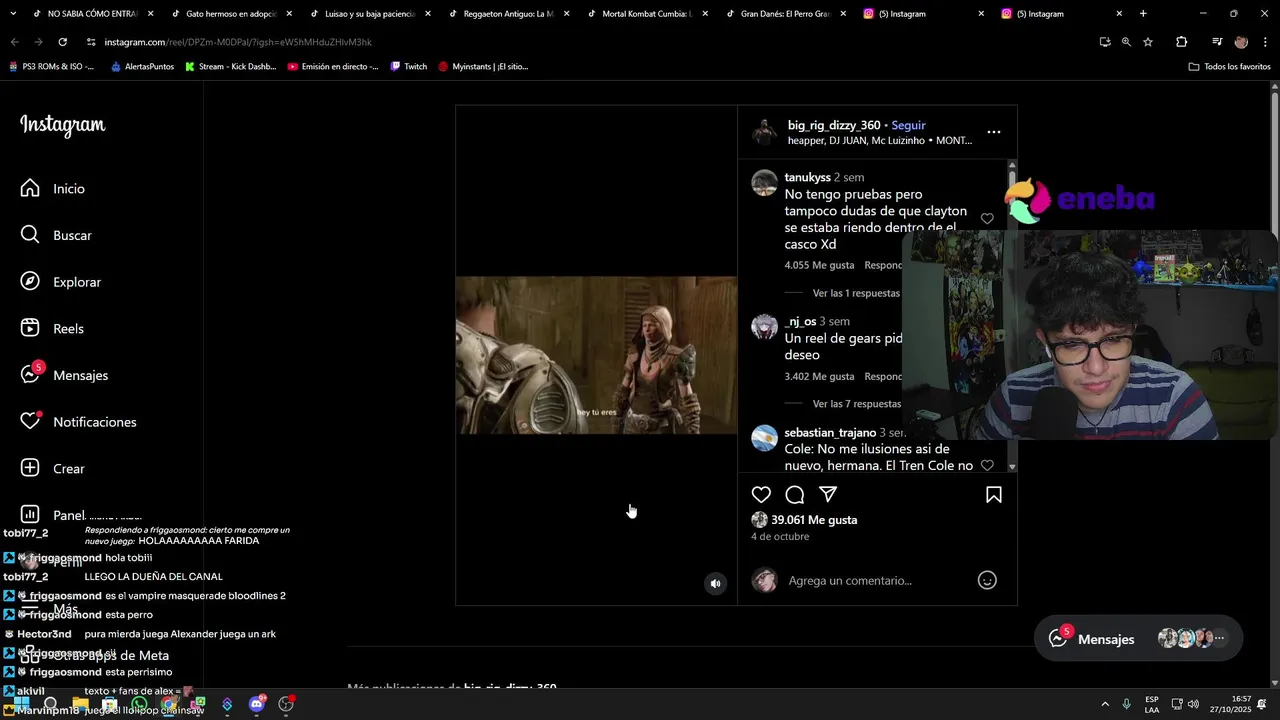The image size is (1280, 720).
Task: Open taskbar volume speaker icon
Action: 1193,704
